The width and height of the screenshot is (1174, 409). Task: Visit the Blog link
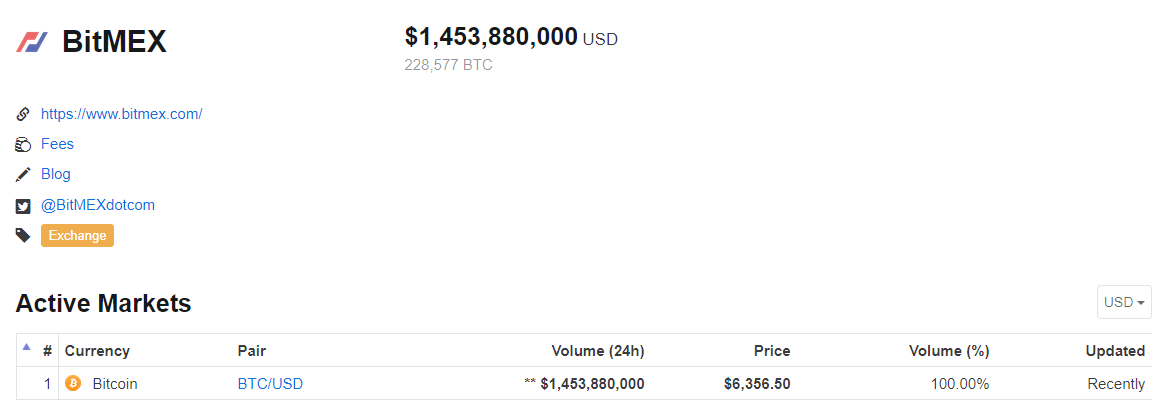tap(56, 174)
